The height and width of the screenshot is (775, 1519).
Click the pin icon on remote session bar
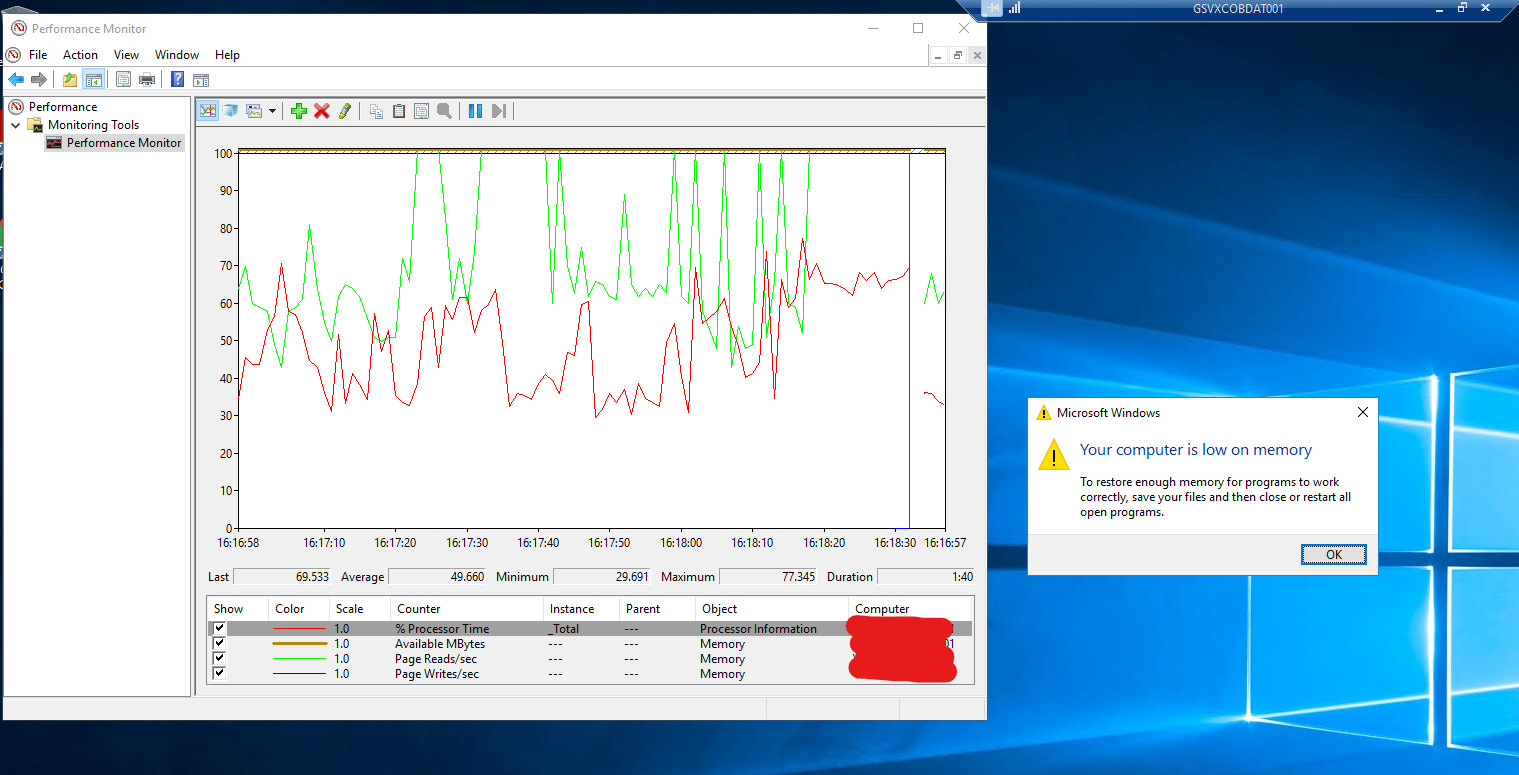pos(991,8)
